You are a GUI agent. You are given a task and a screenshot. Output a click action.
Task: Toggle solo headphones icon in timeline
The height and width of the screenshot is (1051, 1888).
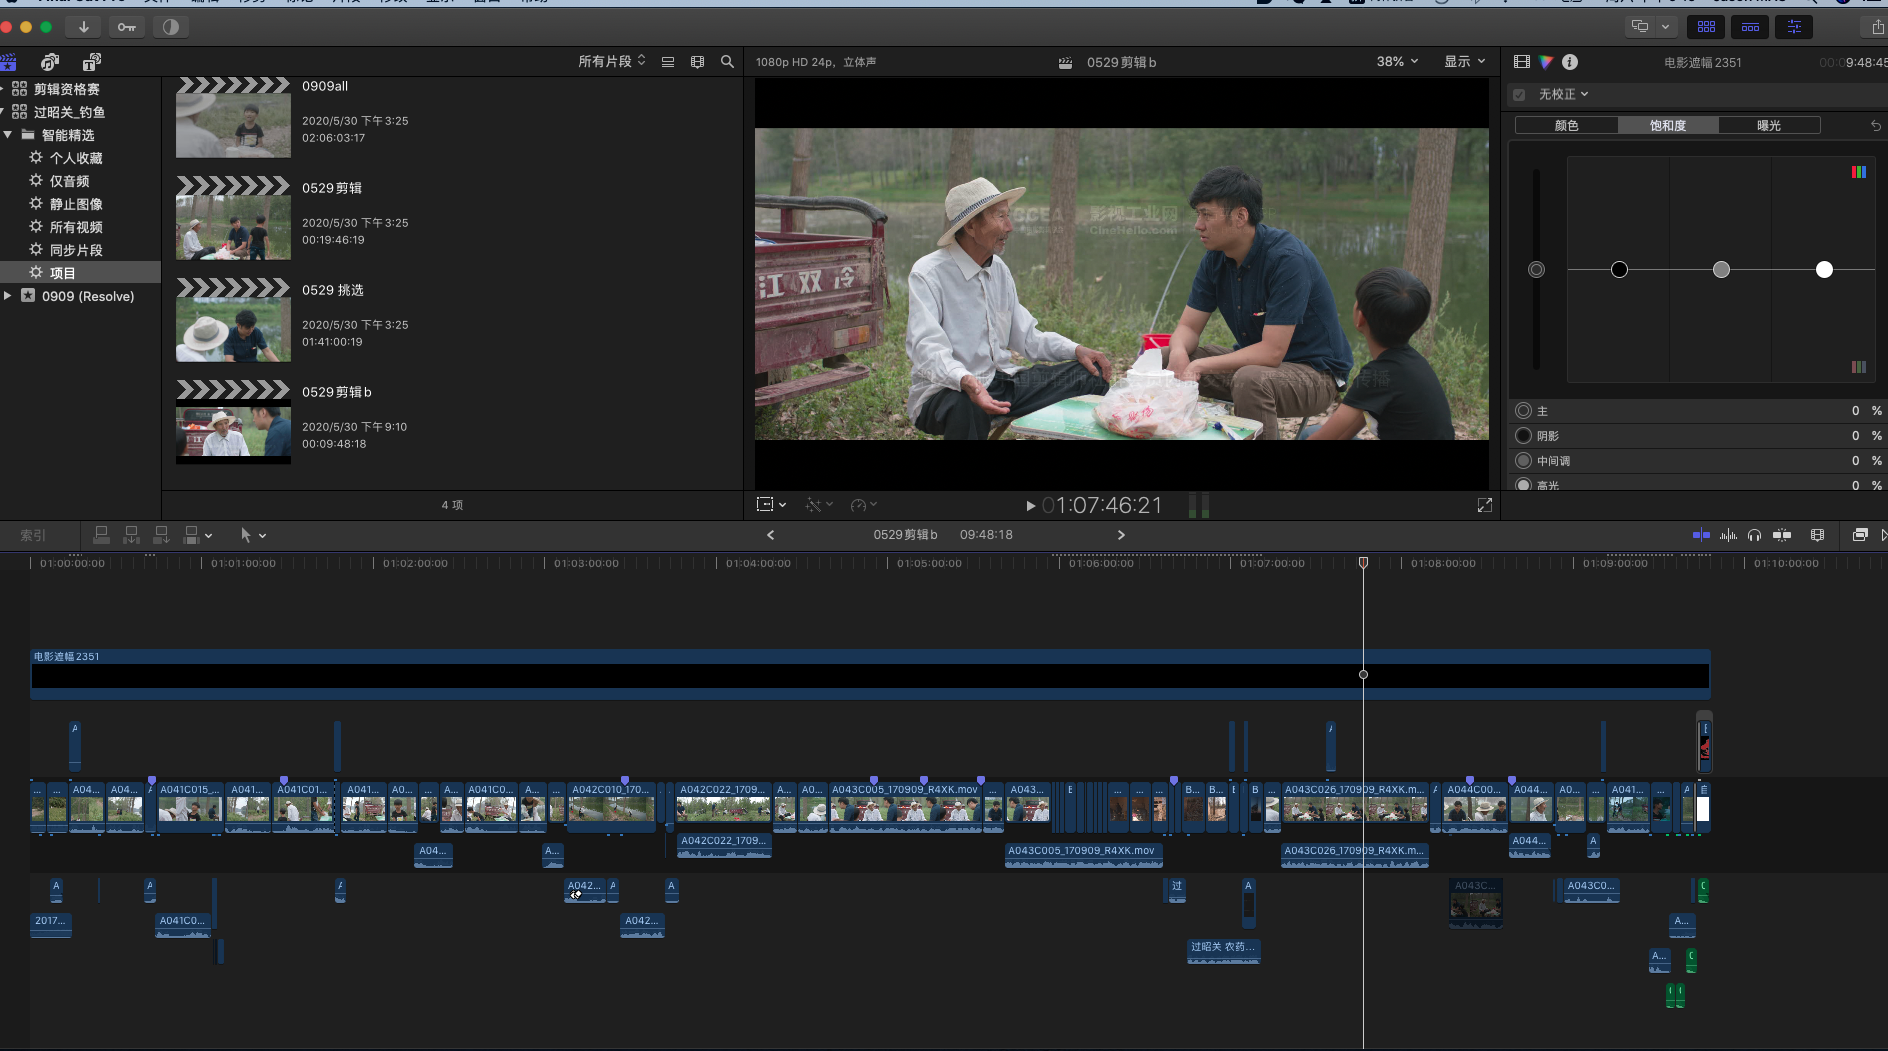tap(1754, 535)
